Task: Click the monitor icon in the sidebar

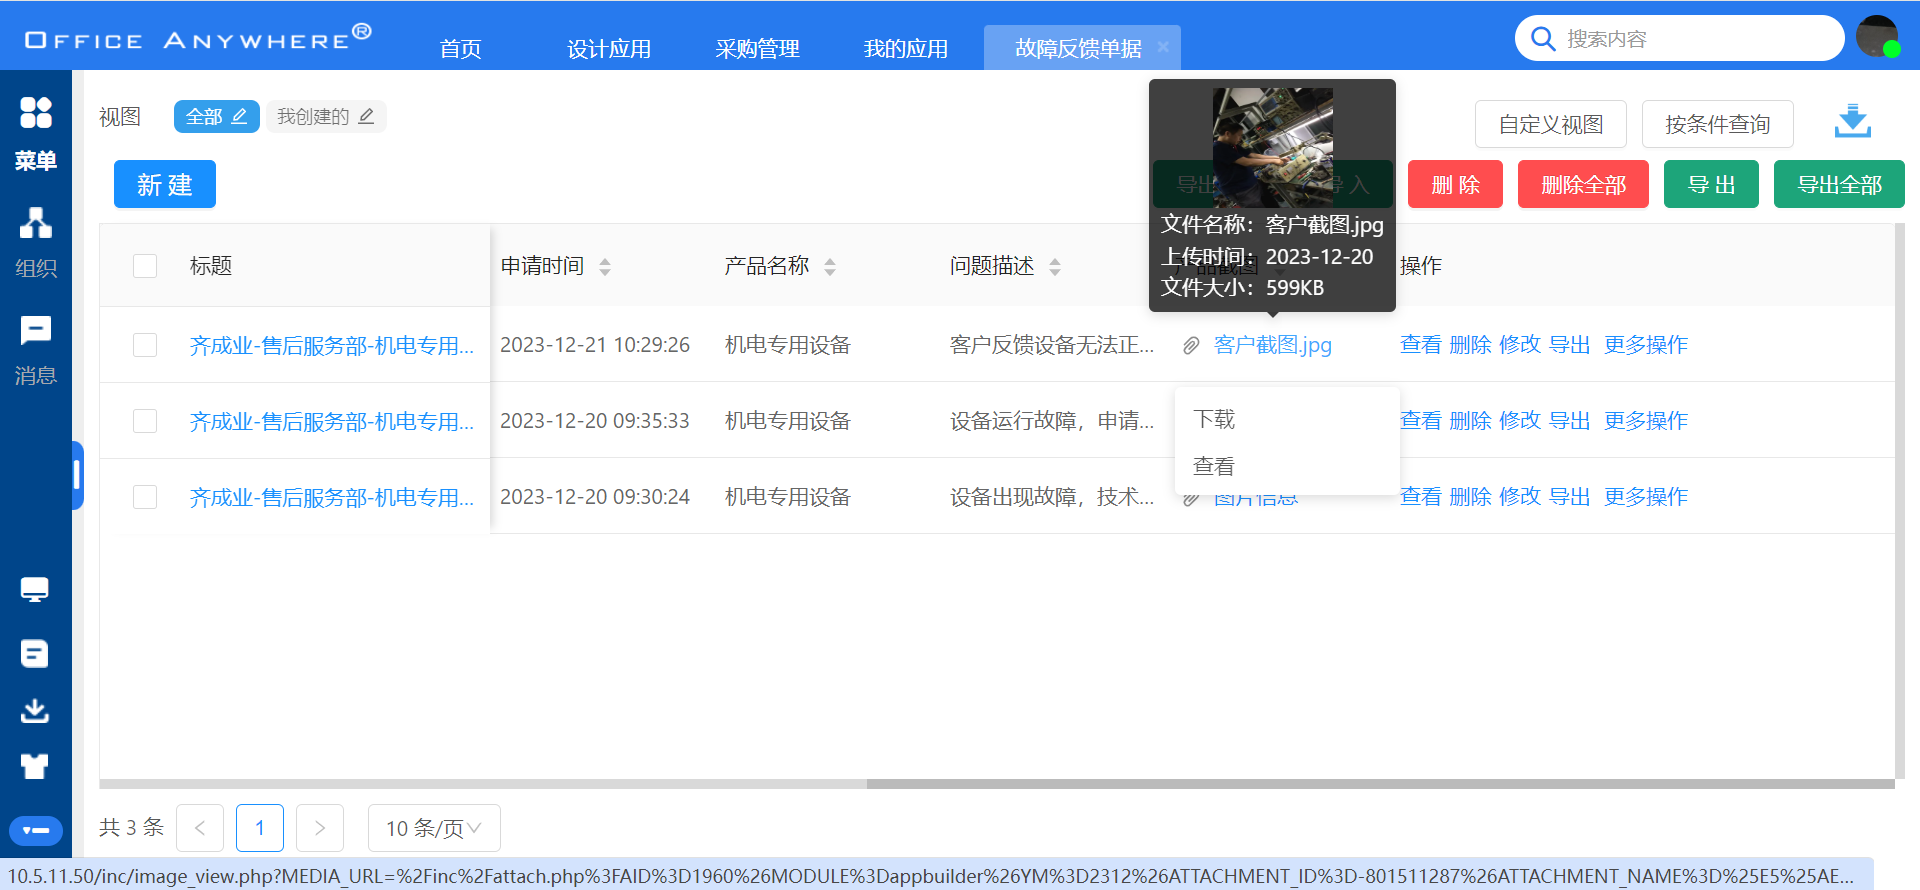Action: click(35, 590)
